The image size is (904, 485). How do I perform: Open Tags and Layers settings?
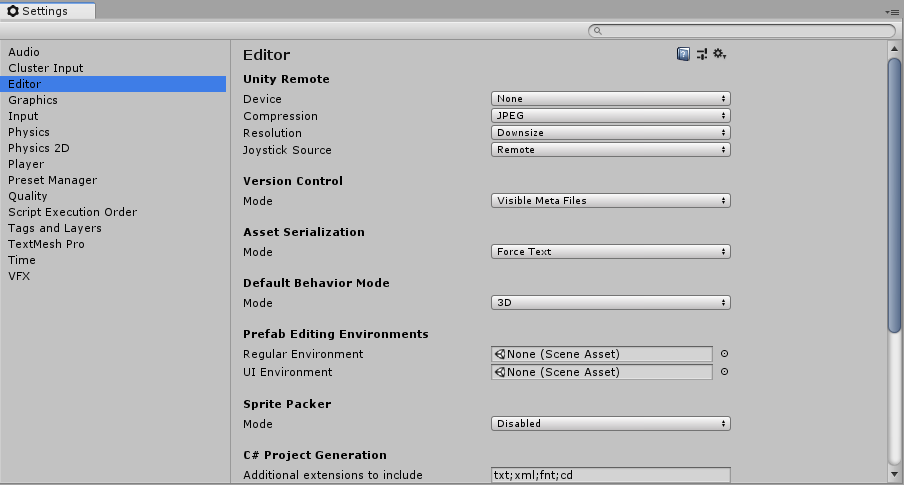113,228
